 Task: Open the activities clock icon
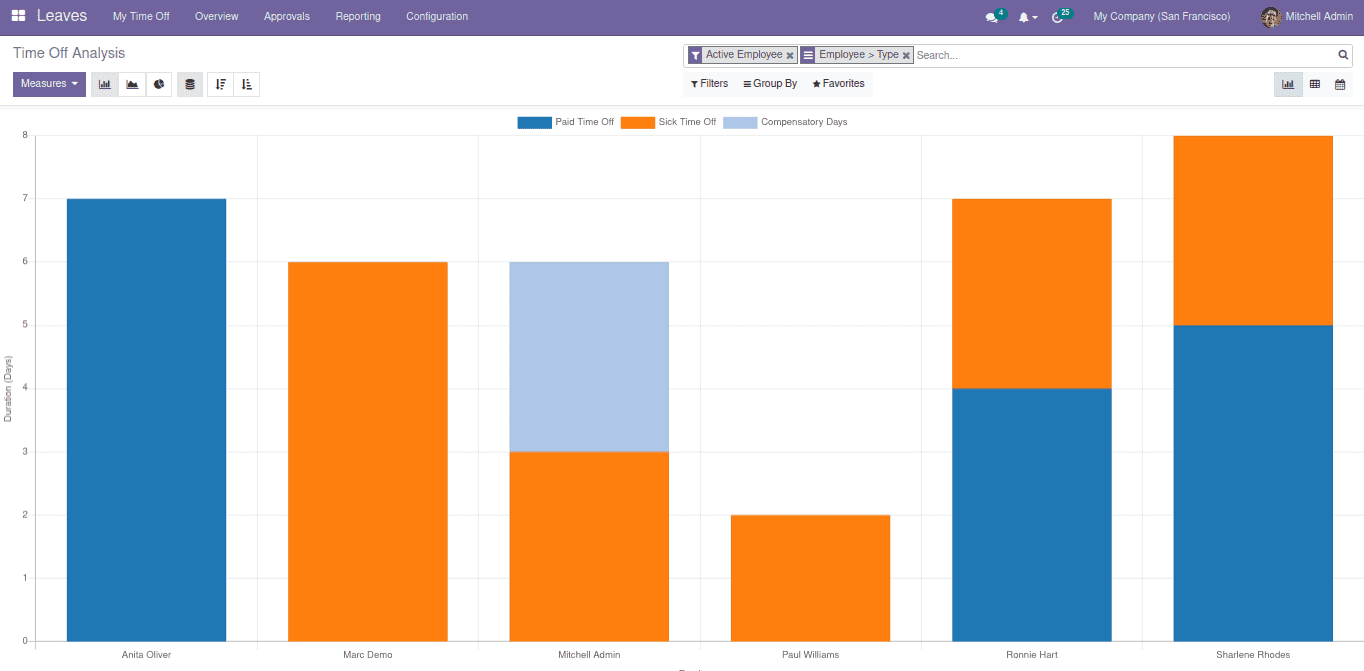pos(1057,17)
